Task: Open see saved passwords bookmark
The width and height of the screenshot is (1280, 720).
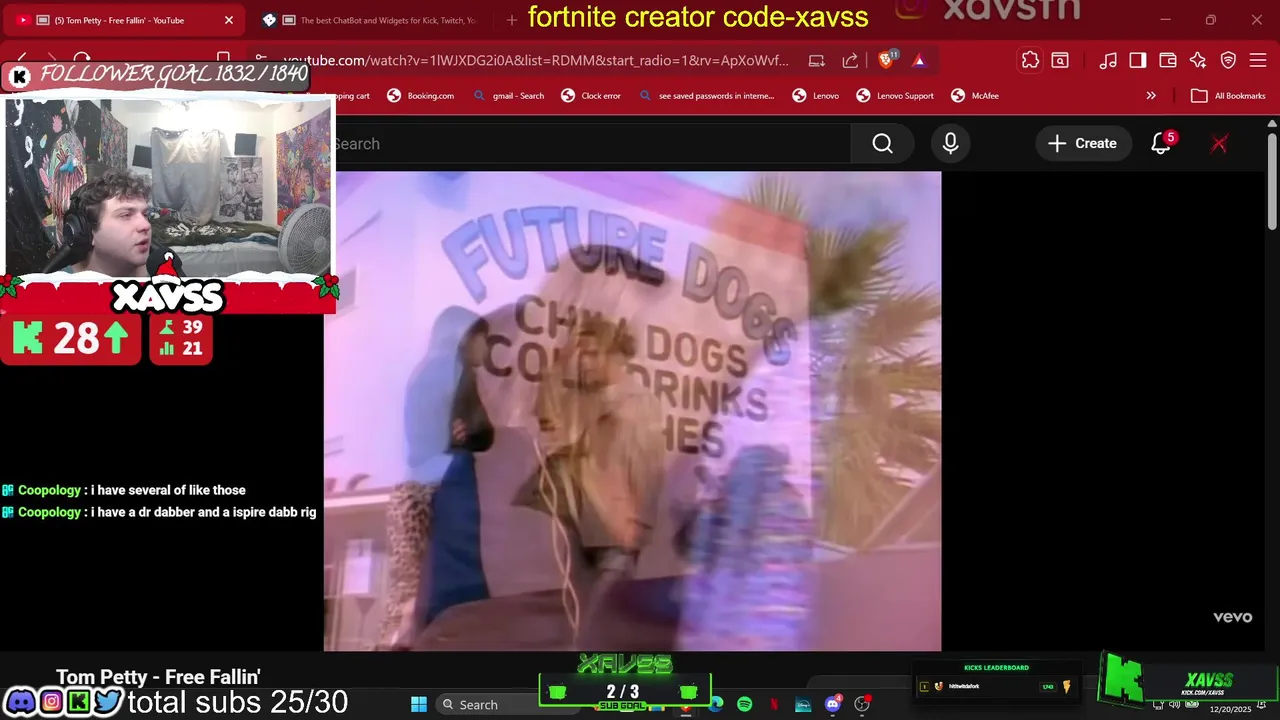Action: point(706,96)
